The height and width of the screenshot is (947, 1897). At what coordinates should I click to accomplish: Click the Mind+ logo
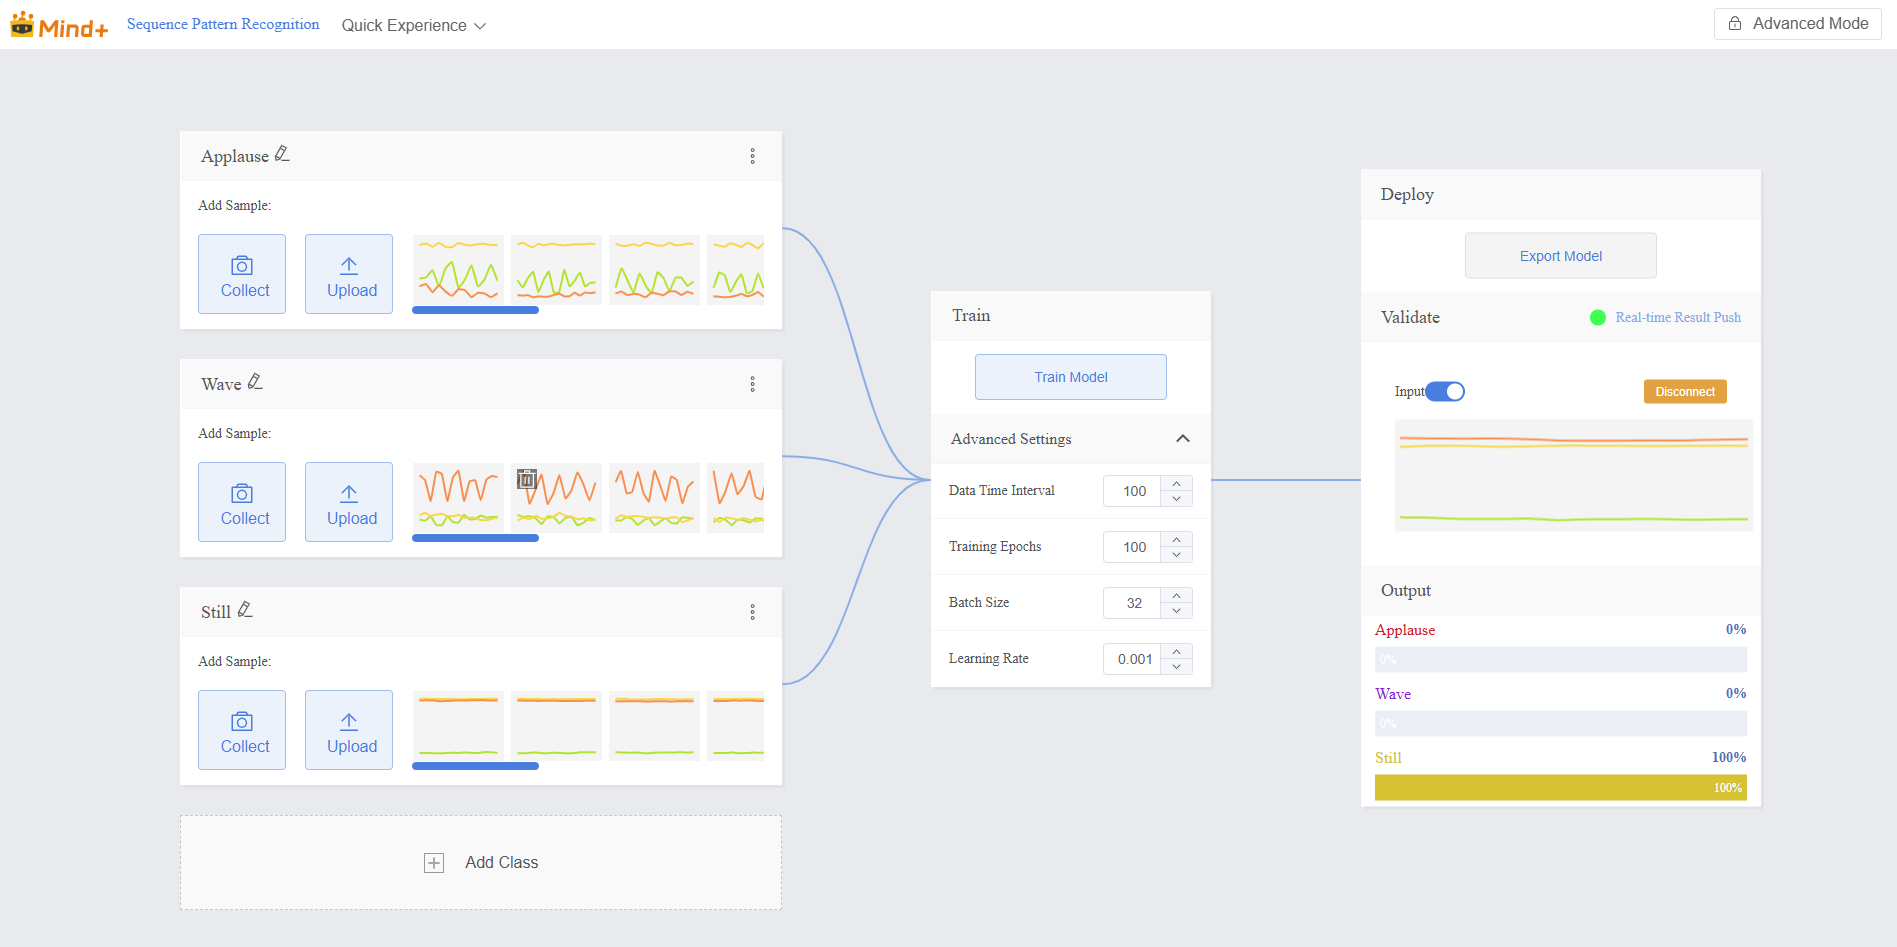coord(59,25)
